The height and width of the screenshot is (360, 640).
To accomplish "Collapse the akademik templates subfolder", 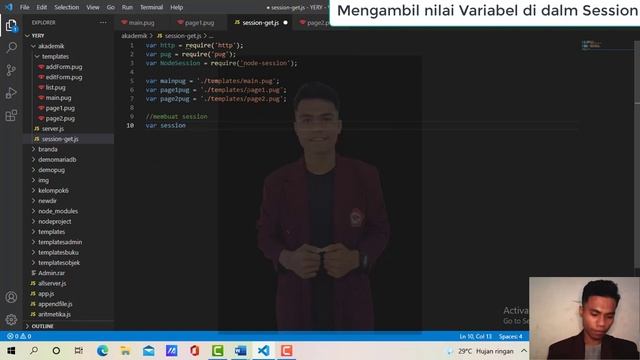I will point(37,56).
